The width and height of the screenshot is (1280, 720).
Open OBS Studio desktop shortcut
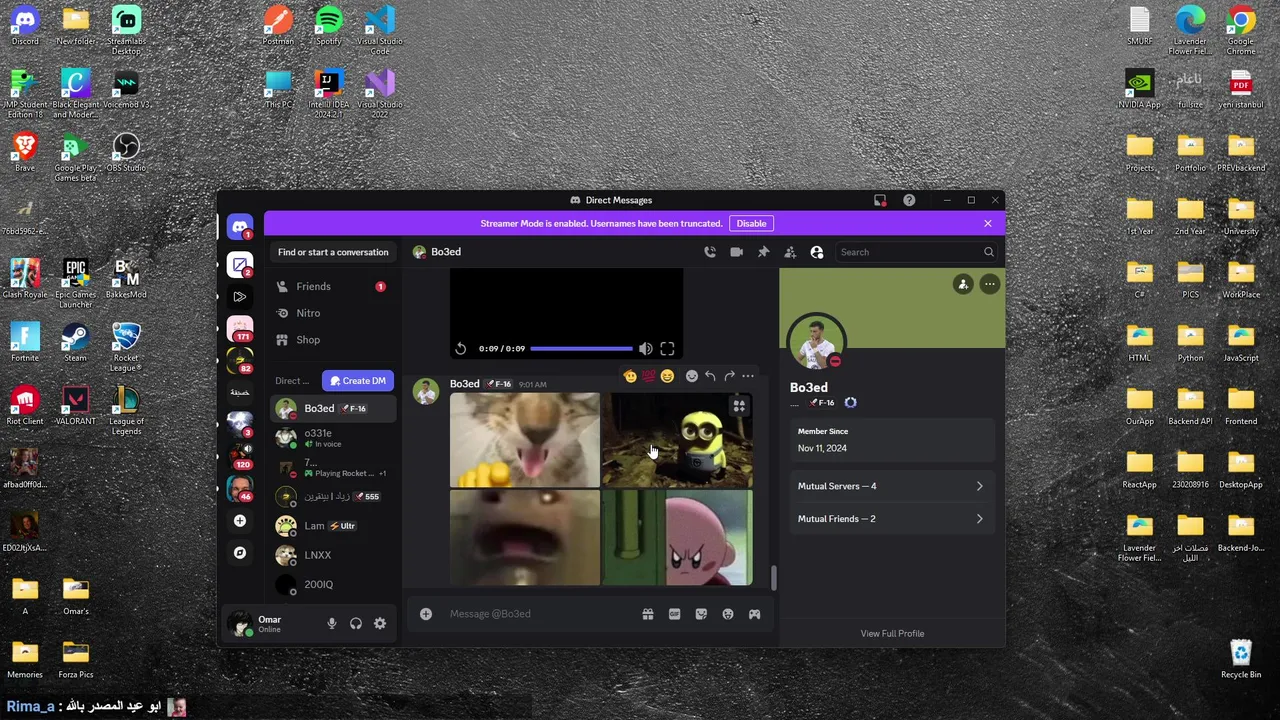[126, 153]
